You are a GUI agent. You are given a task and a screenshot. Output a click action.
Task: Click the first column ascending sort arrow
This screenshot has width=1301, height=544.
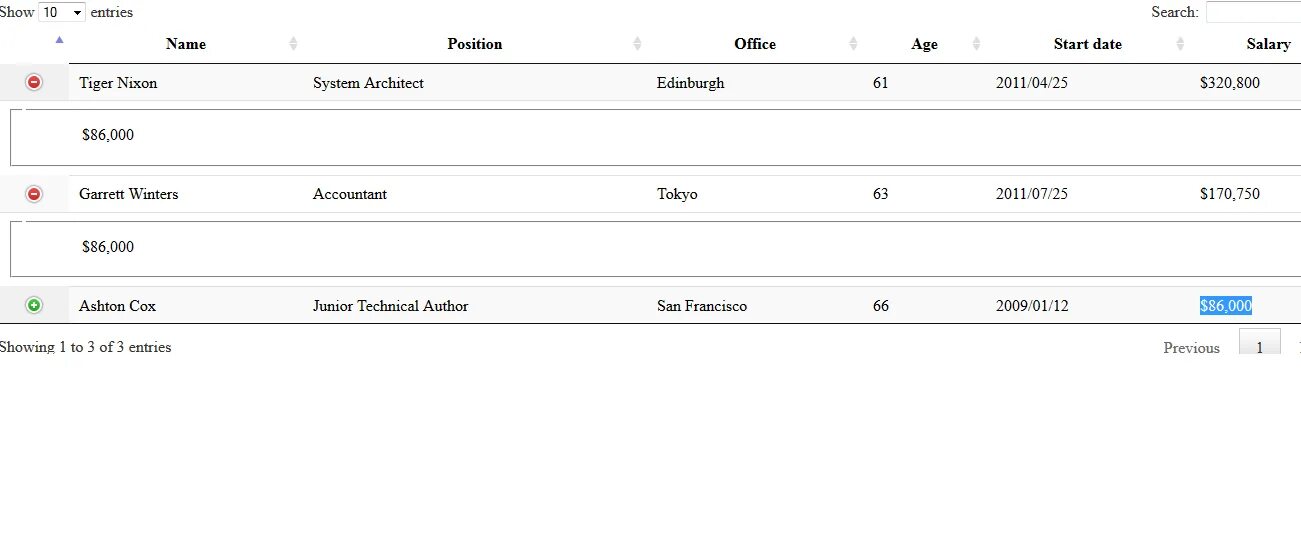click(59, 41)
